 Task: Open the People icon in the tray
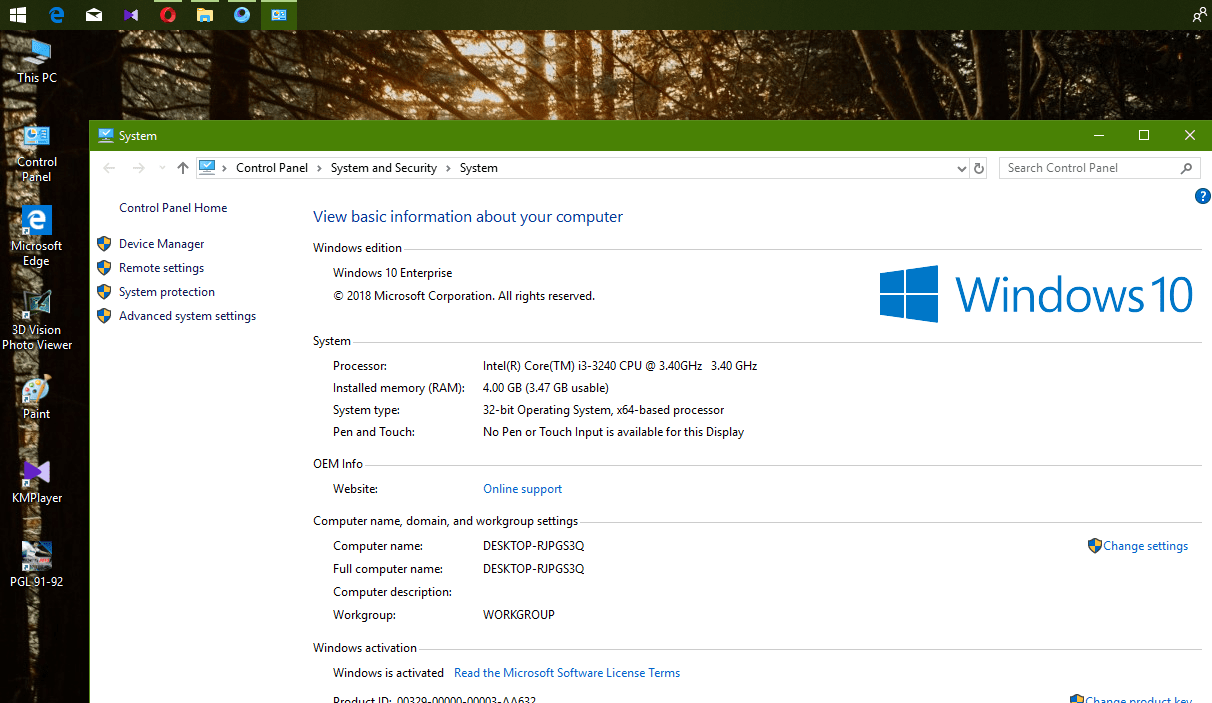coord(1198,15)
